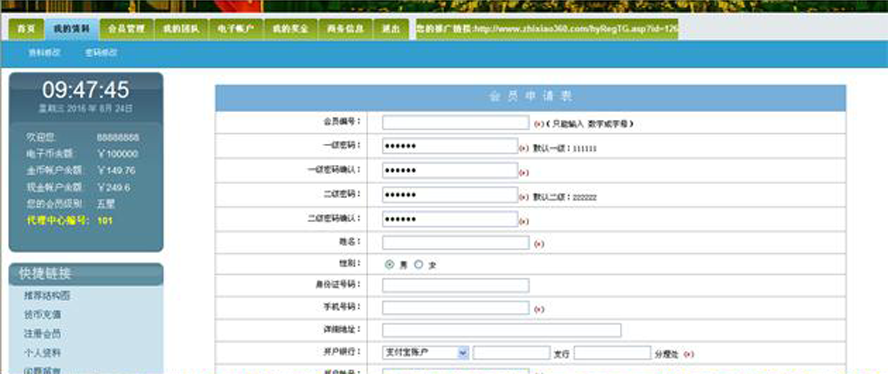The image size is (888, 374).
Task: Click the clock display 09:47:45
Action: (x=86, y=90)
